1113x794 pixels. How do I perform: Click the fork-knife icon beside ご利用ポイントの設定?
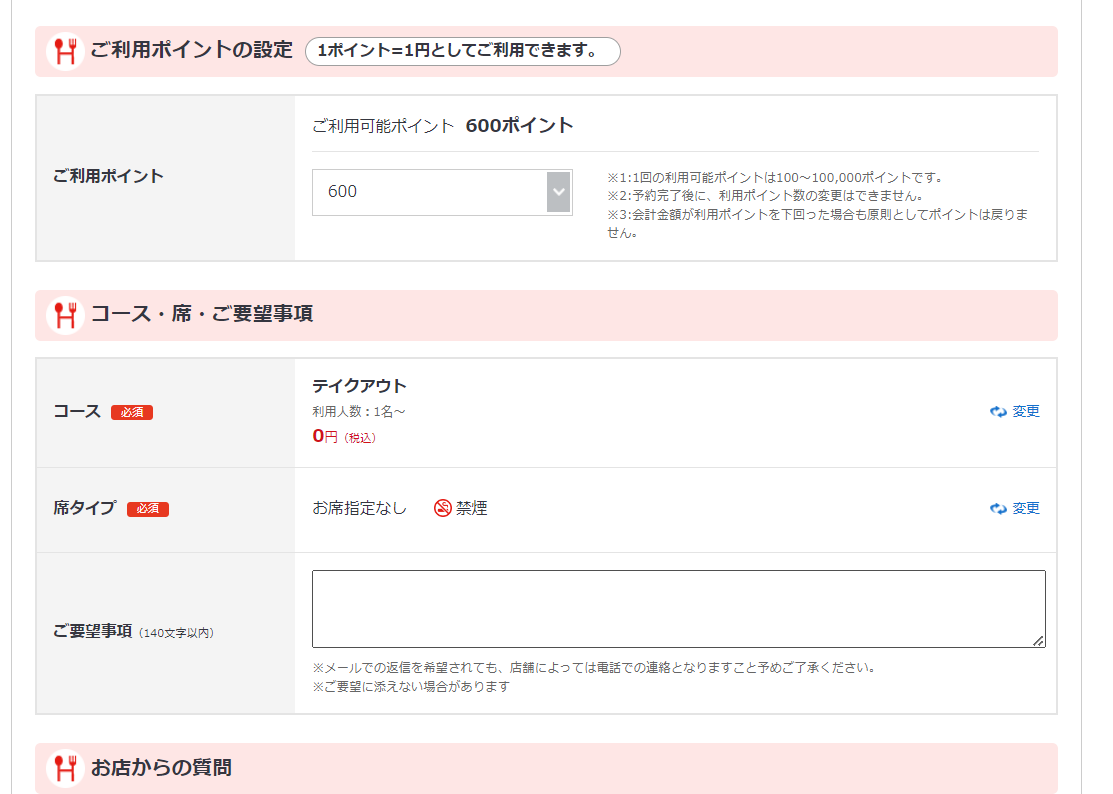point(65,51)
